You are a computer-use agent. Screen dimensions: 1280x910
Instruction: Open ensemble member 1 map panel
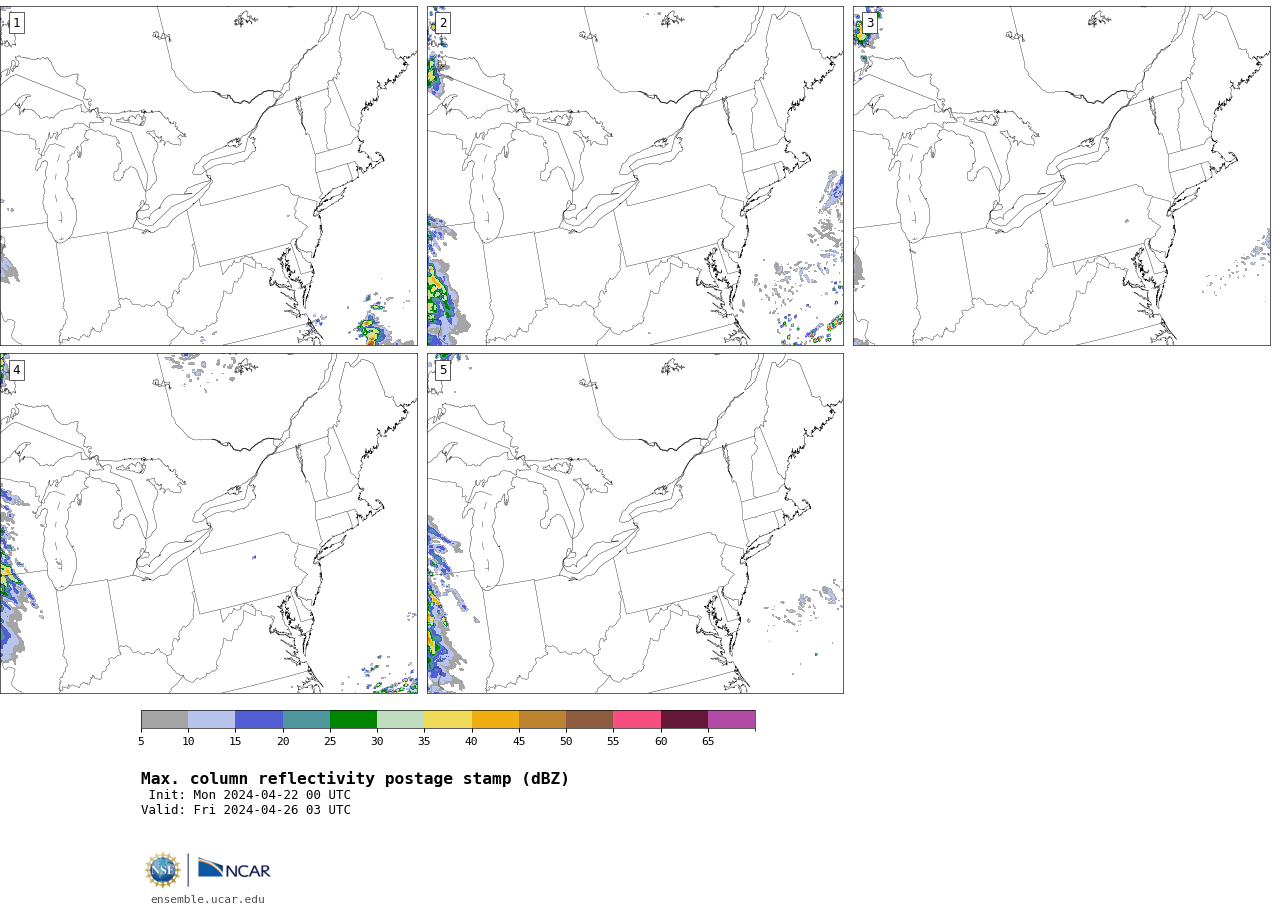[x=208, y=176]
